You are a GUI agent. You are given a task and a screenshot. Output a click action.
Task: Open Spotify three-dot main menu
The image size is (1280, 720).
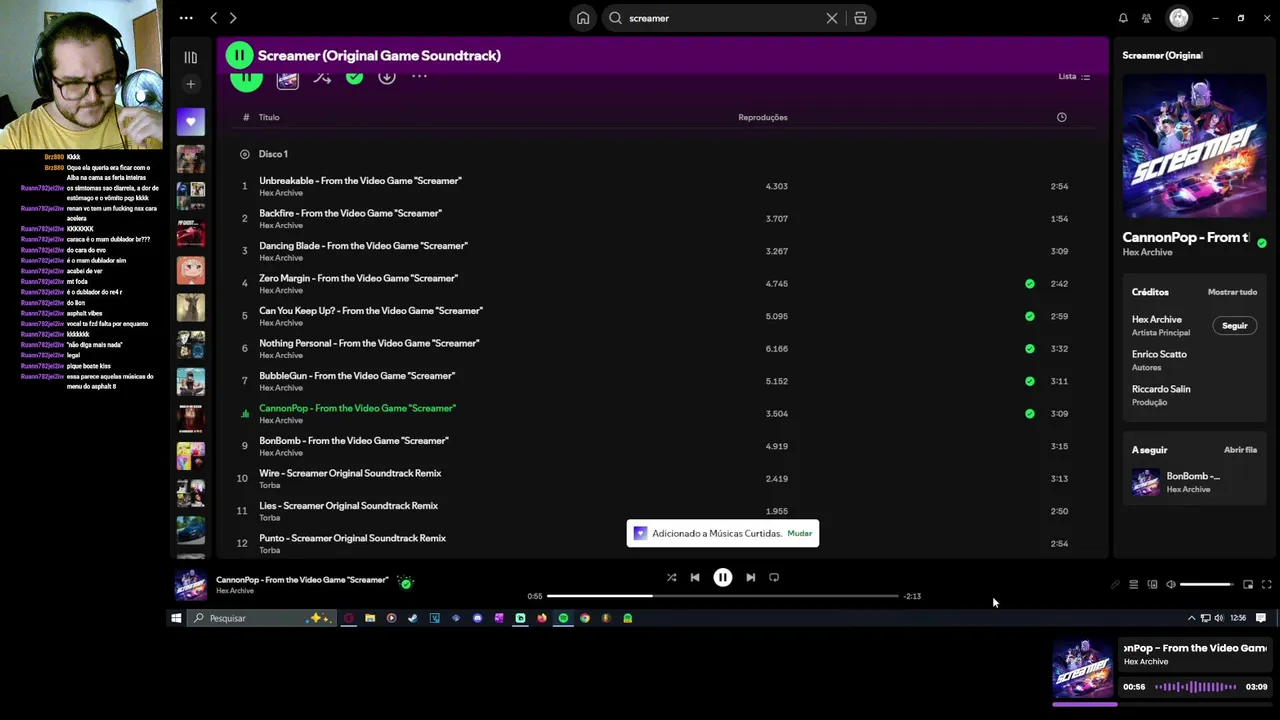[x=186, y=18]
